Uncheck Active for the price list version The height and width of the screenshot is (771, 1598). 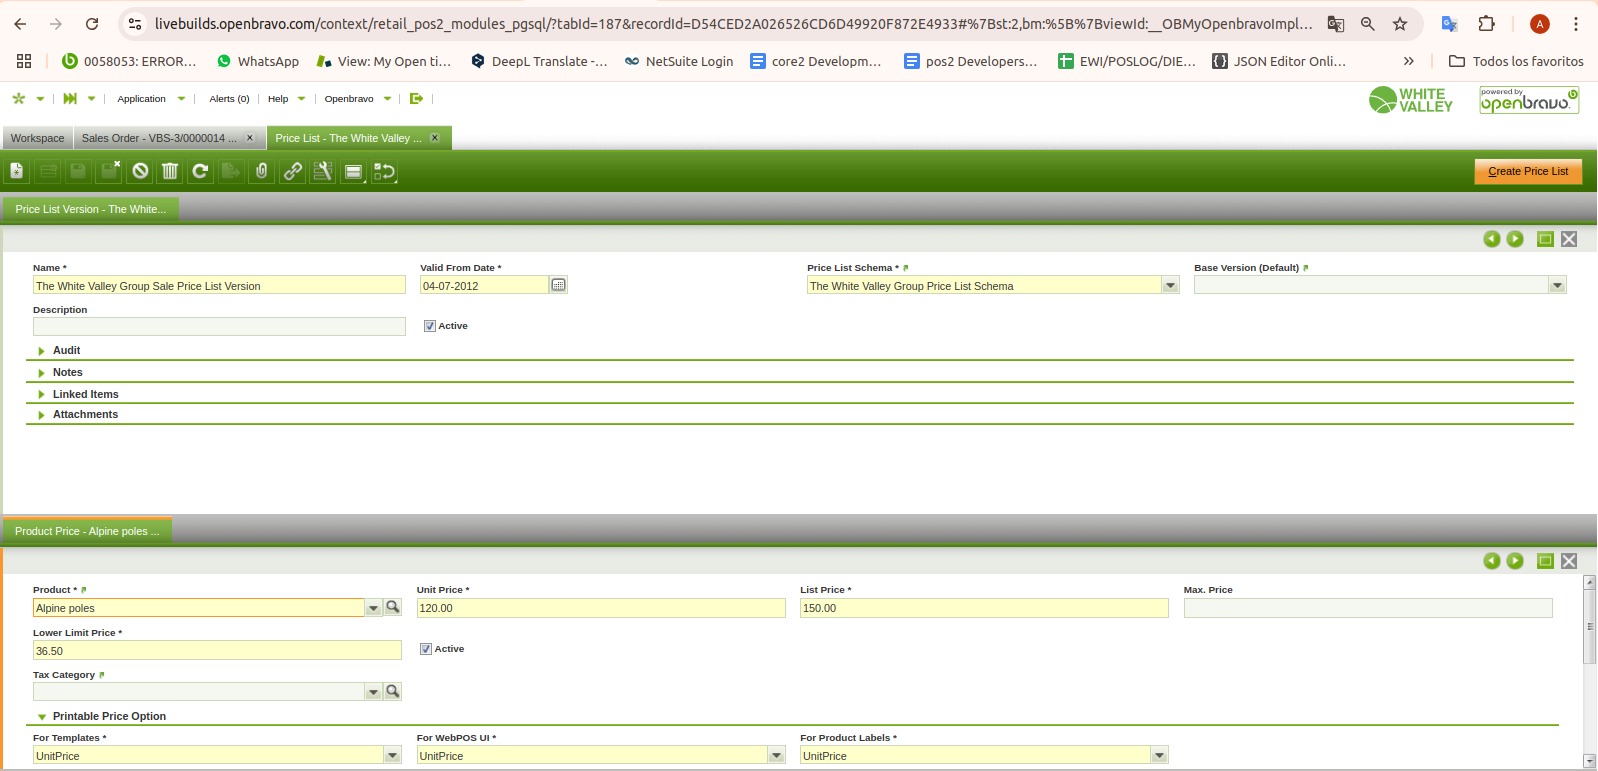point(430,326)
